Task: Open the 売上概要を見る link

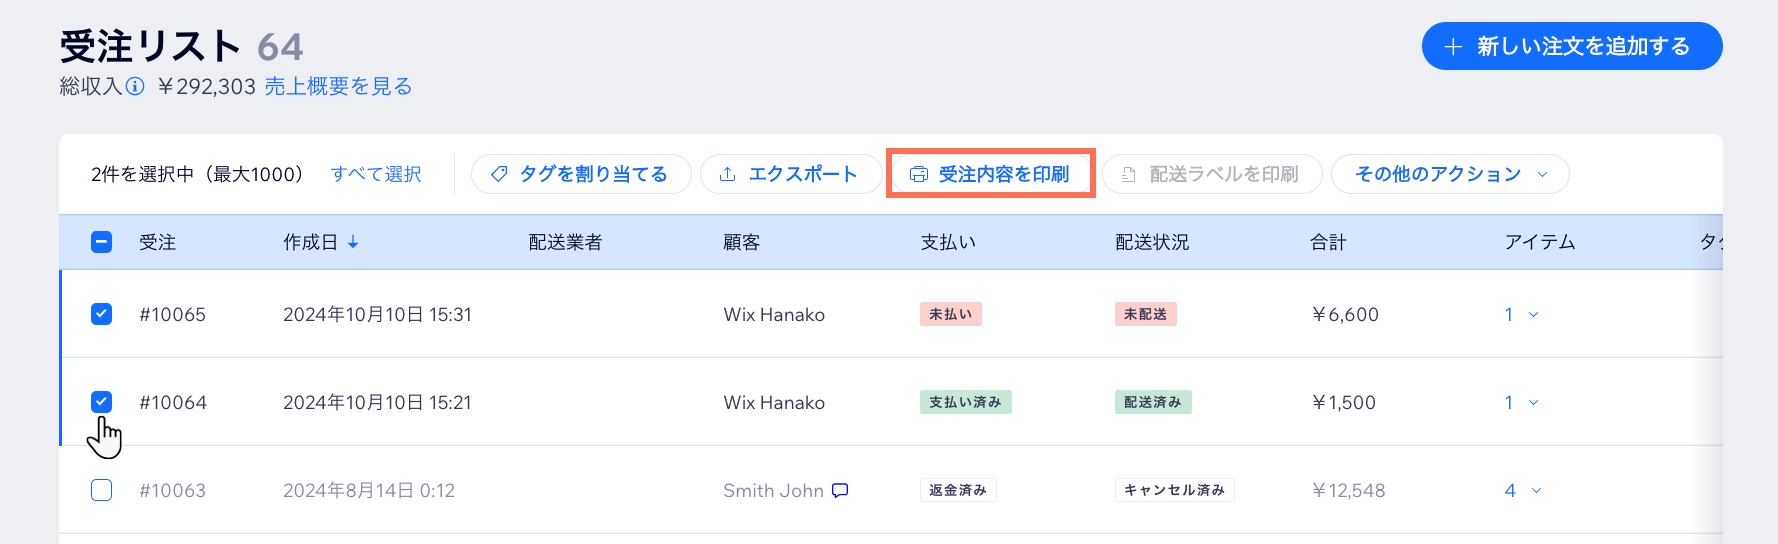Action: [x=338, y=87]
